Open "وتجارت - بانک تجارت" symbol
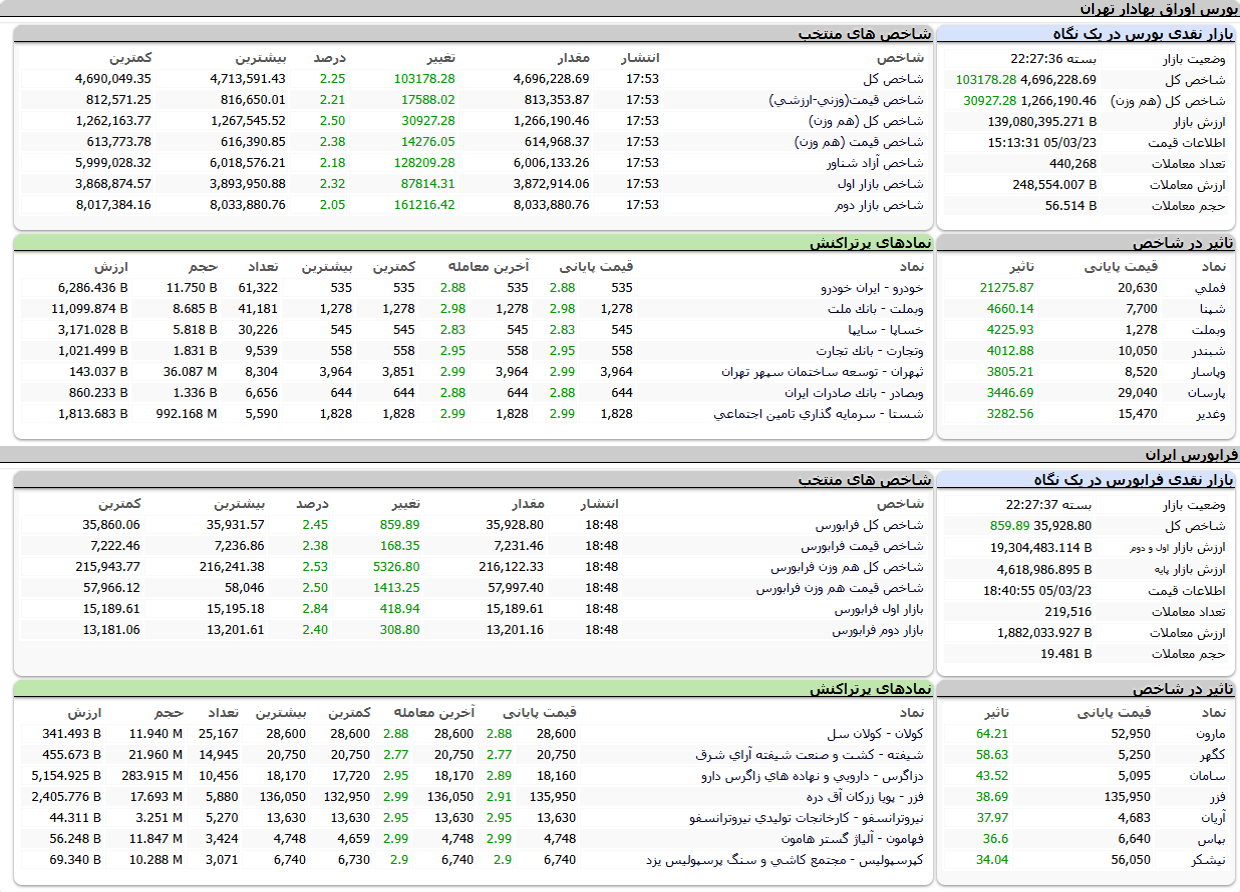Image resolution: width=1240 pixels, height=892 pixels. [870, 351]
